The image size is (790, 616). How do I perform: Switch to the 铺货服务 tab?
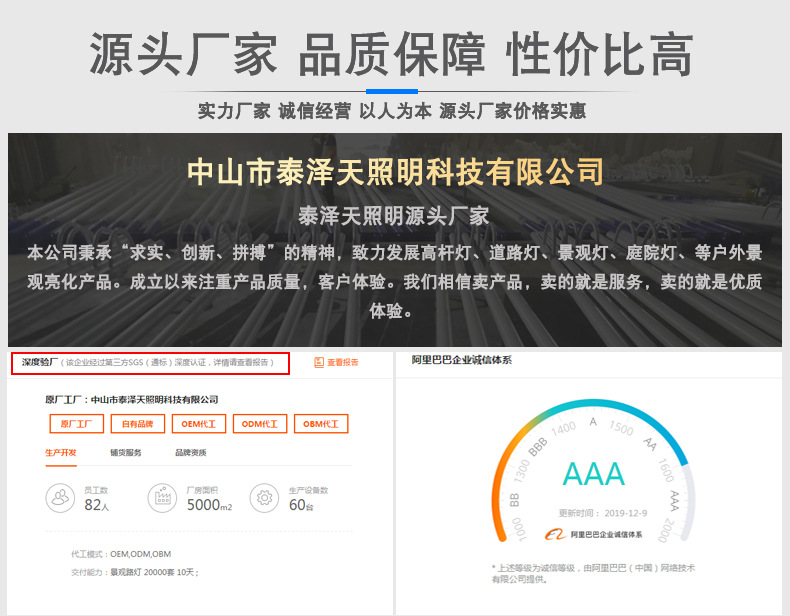126,452
